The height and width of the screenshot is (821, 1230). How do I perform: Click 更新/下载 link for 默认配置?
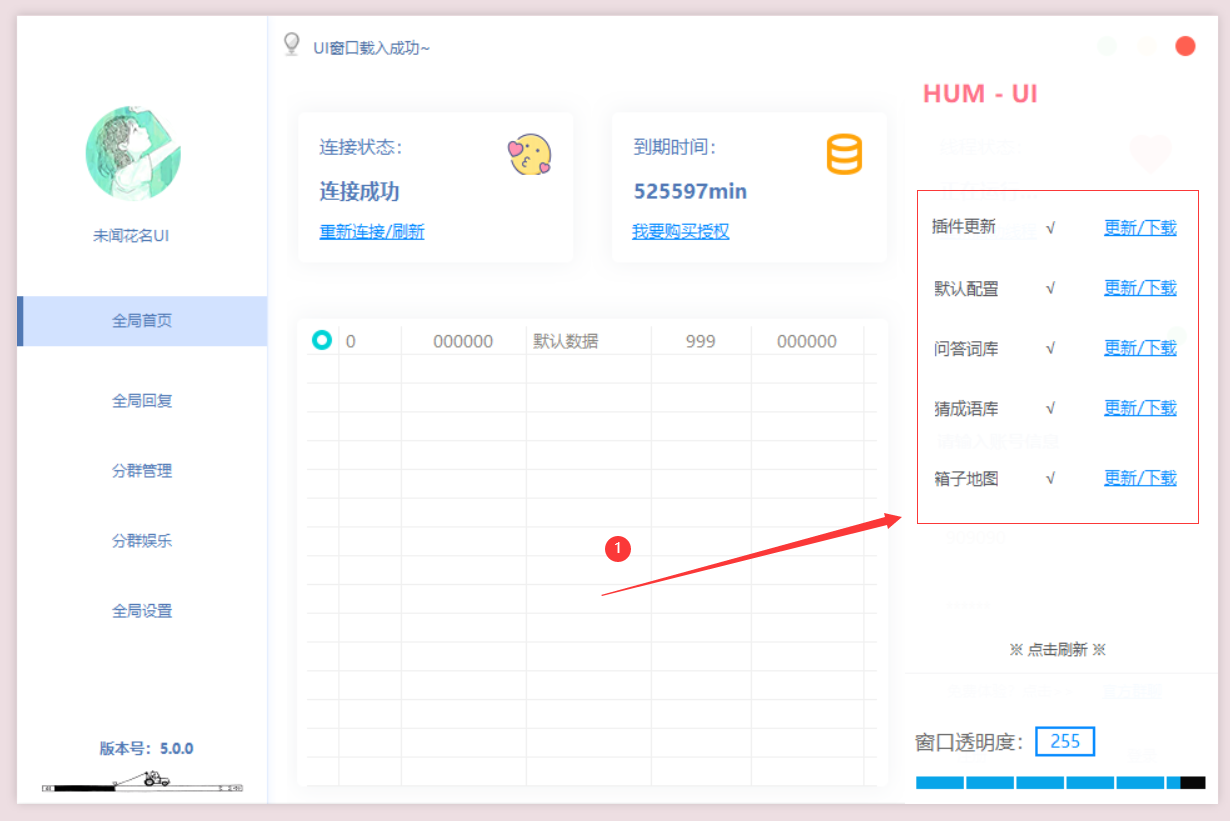pos(1140,288)
